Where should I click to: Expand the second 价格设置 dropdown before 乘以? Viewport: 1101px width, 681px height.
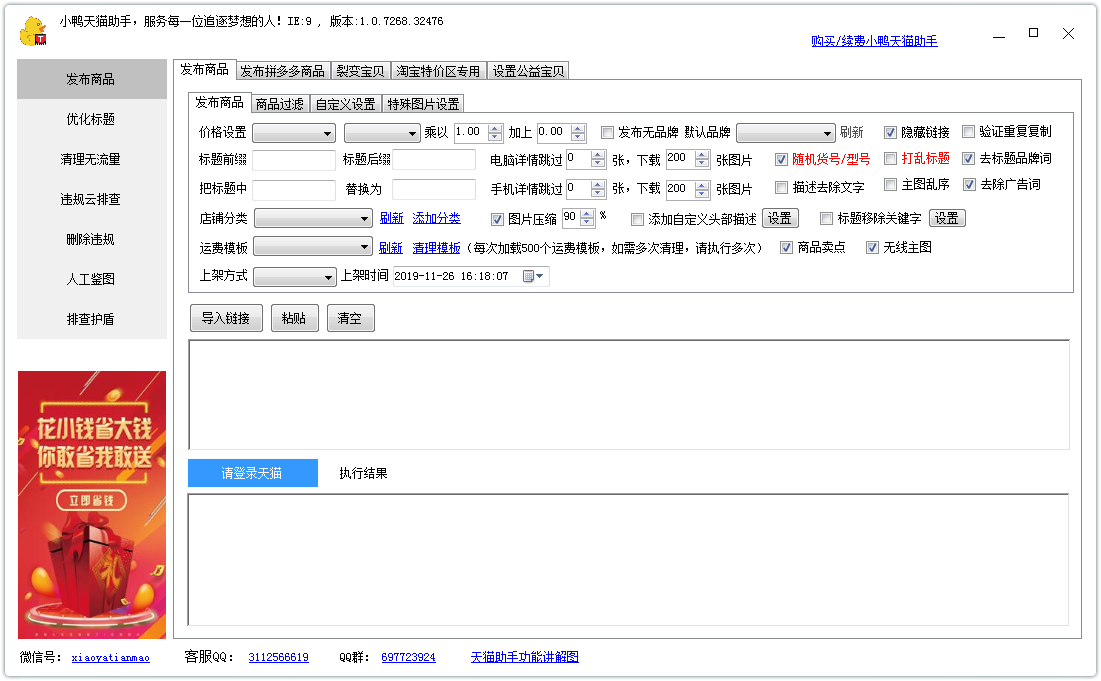pyautogui.click(x=382, y=133)
